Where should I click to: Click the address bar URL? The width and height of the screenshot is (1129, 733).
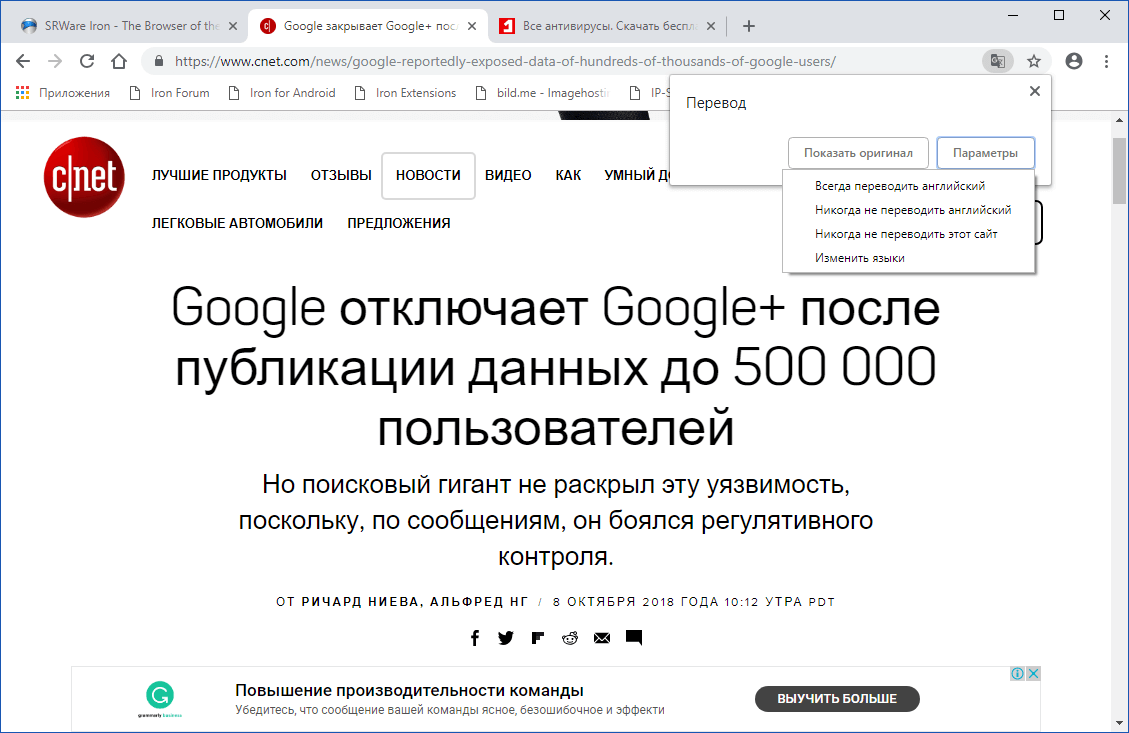(505, 61)
